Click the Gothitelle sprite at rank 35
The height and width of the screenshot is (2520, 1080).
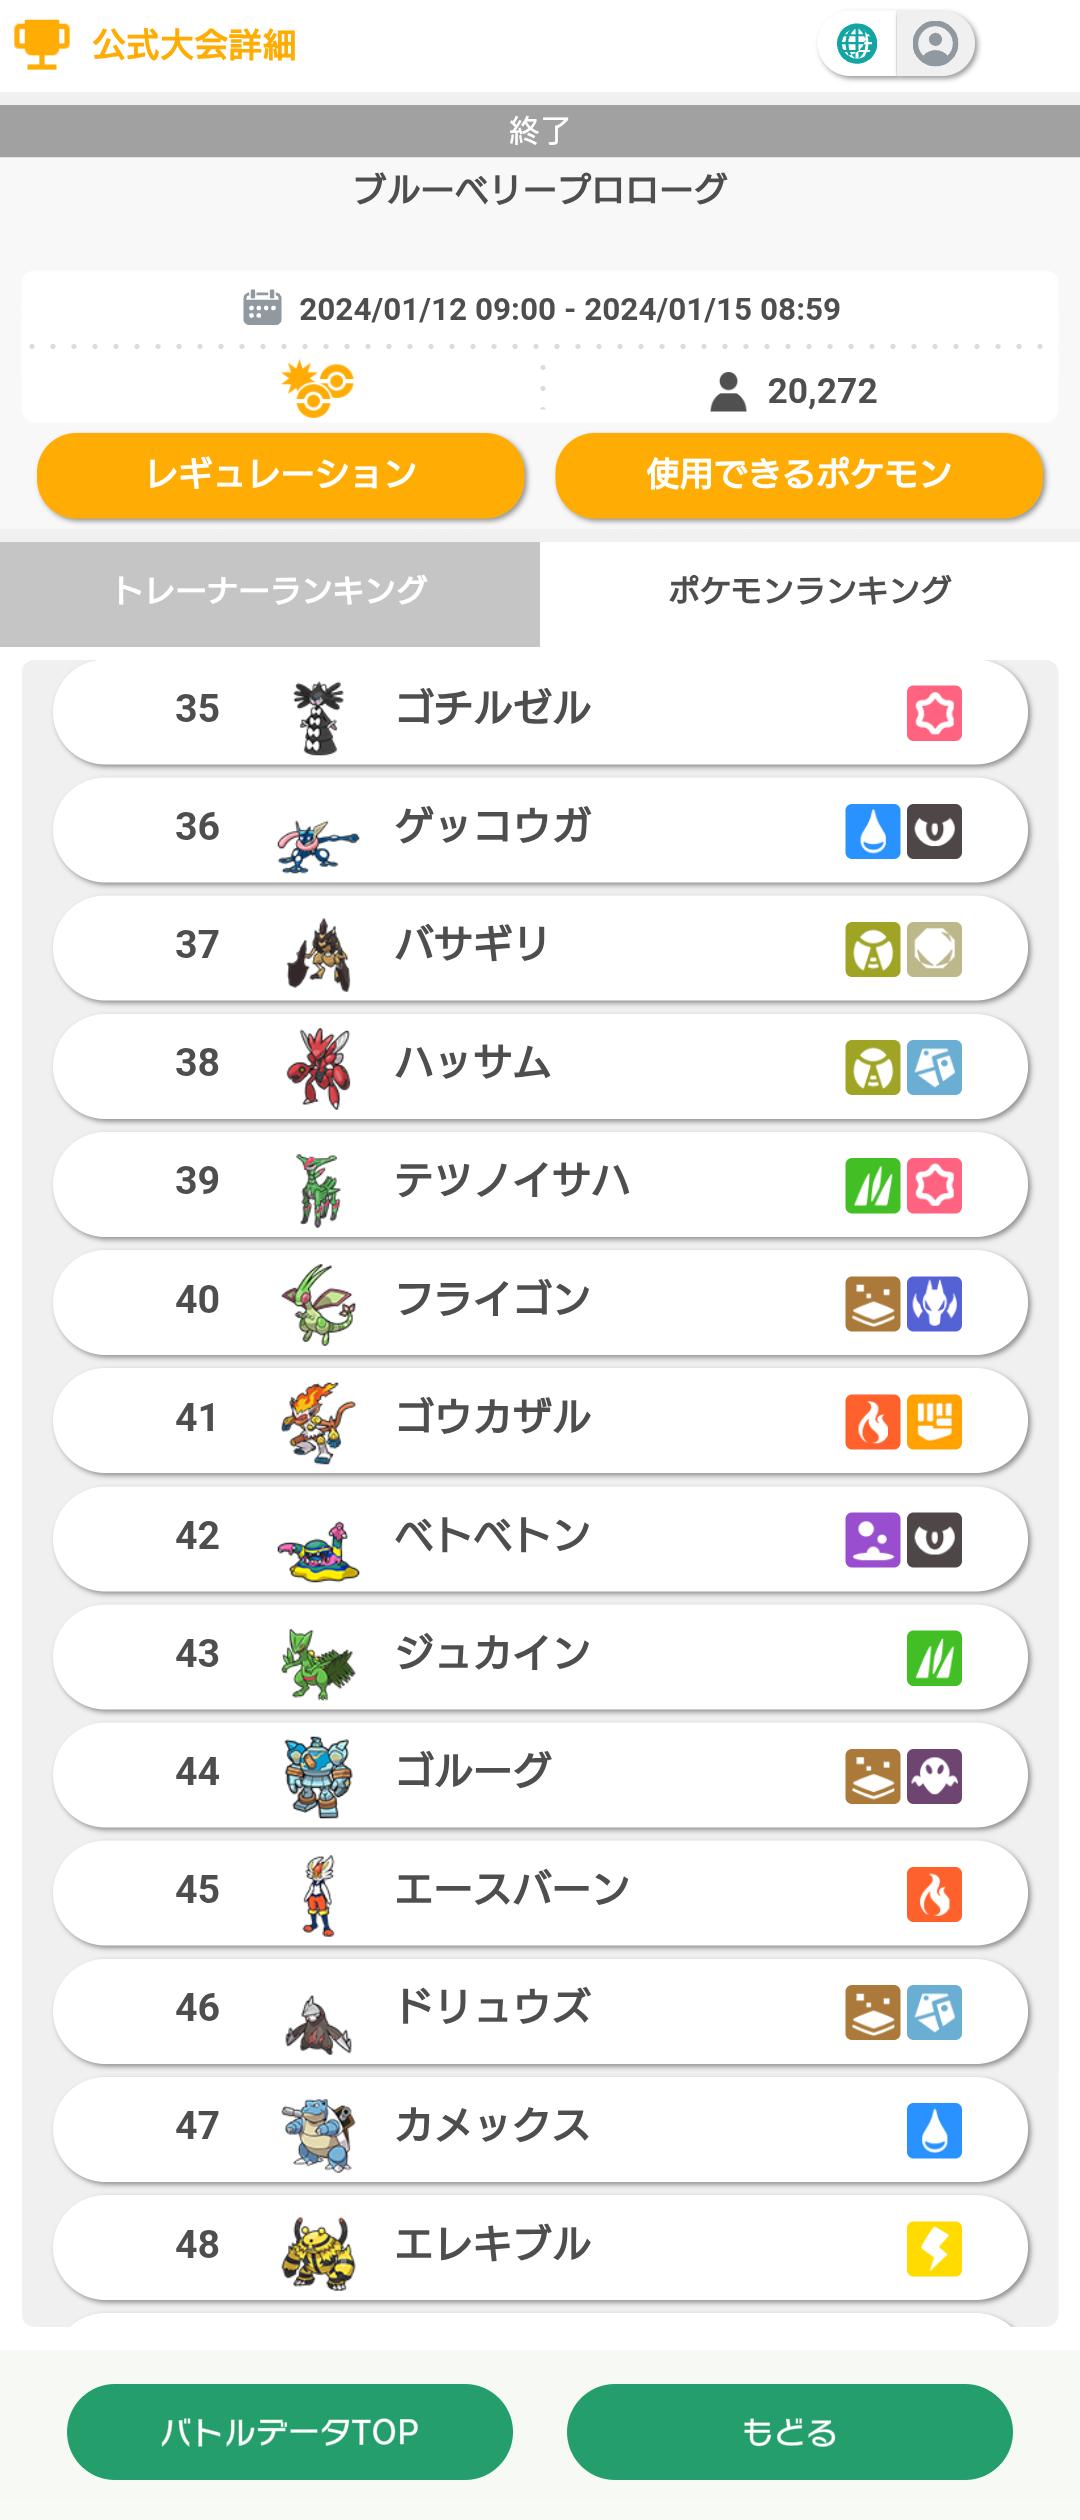pyautogui.click(x=319, y=716)
